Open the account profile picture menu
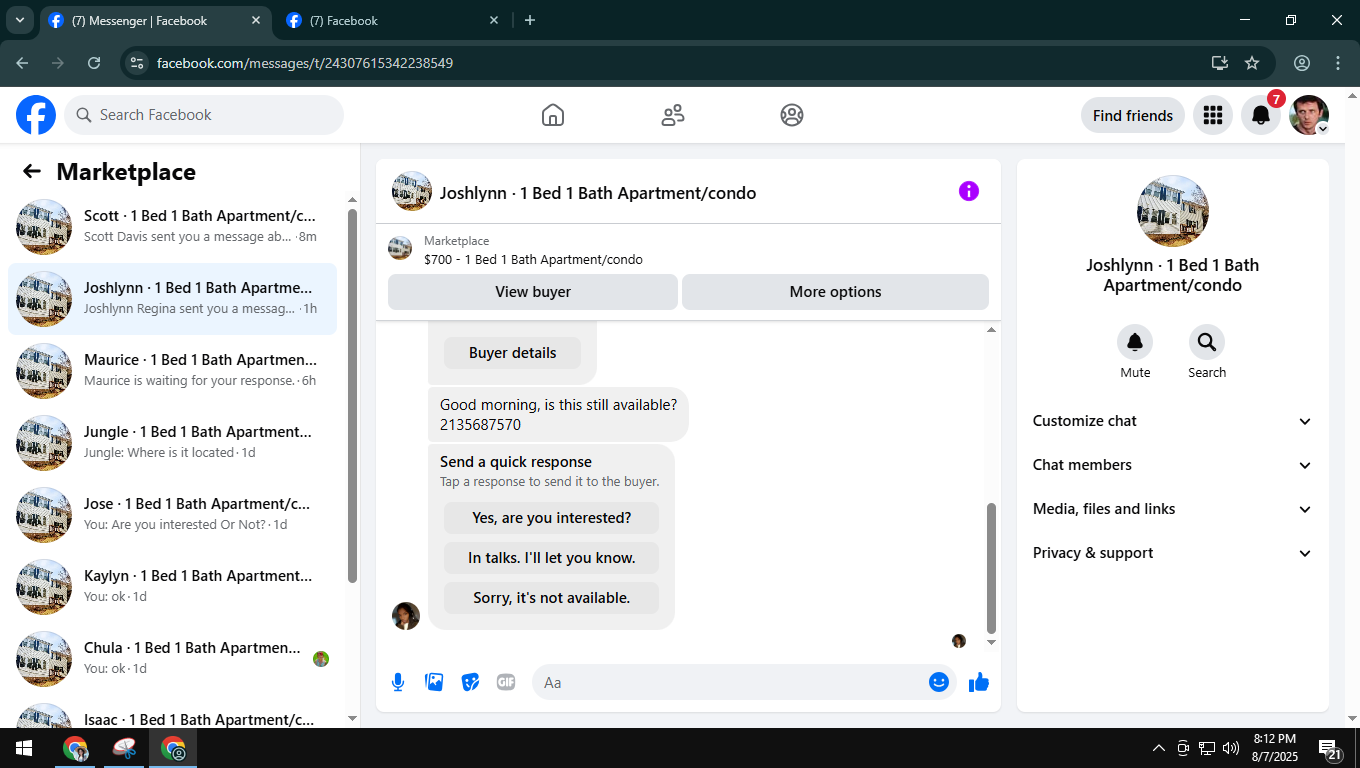Screen dimensions: 1360x768 coord(1309,115)
